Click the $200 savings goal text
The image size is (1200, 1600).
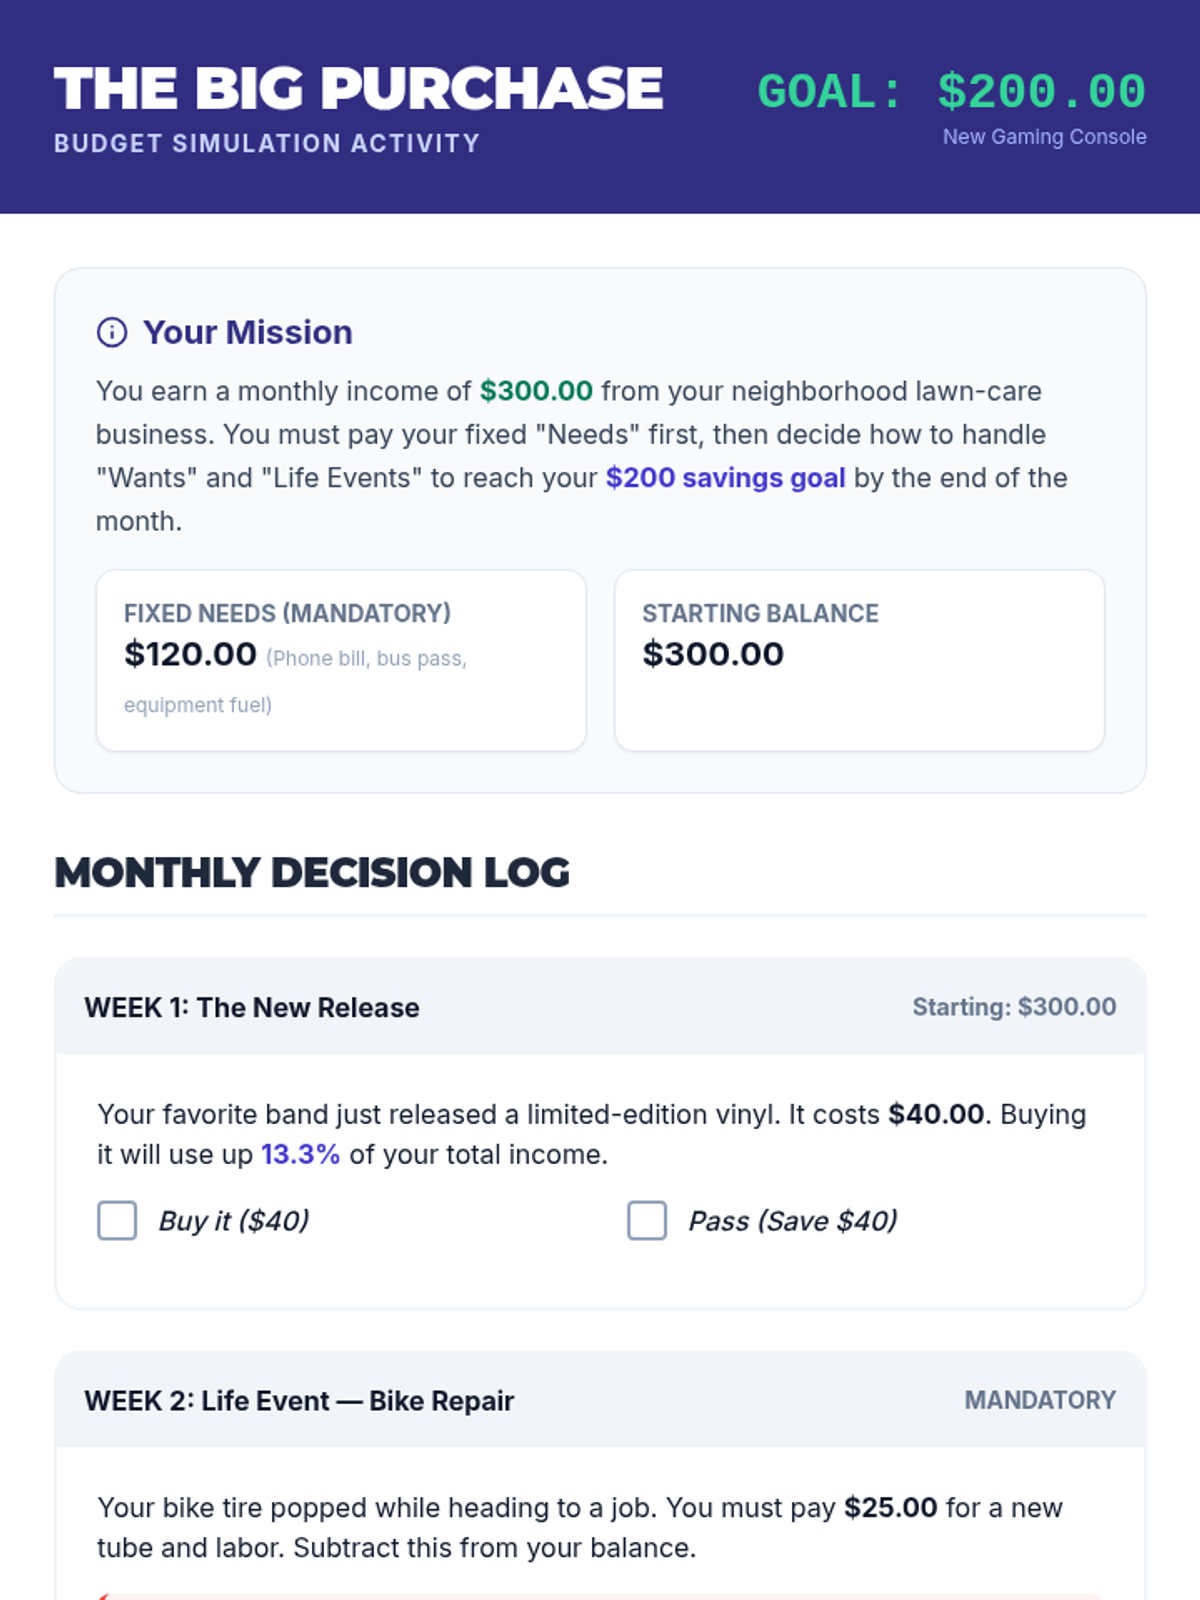coord(725,478)
